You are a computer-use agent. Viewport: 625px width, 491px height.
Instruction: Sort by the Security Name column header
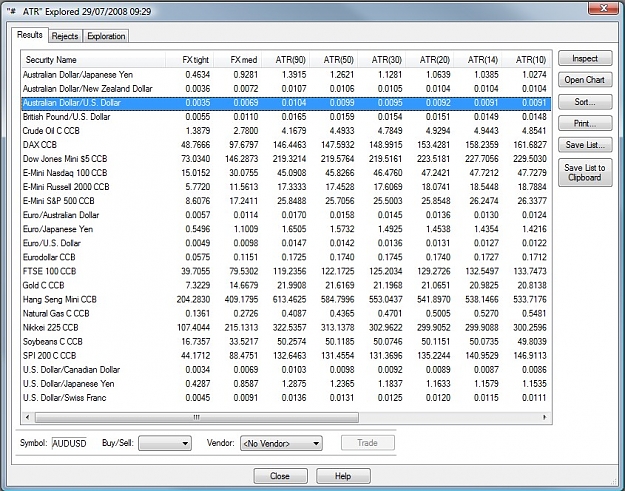pos(93,60)
